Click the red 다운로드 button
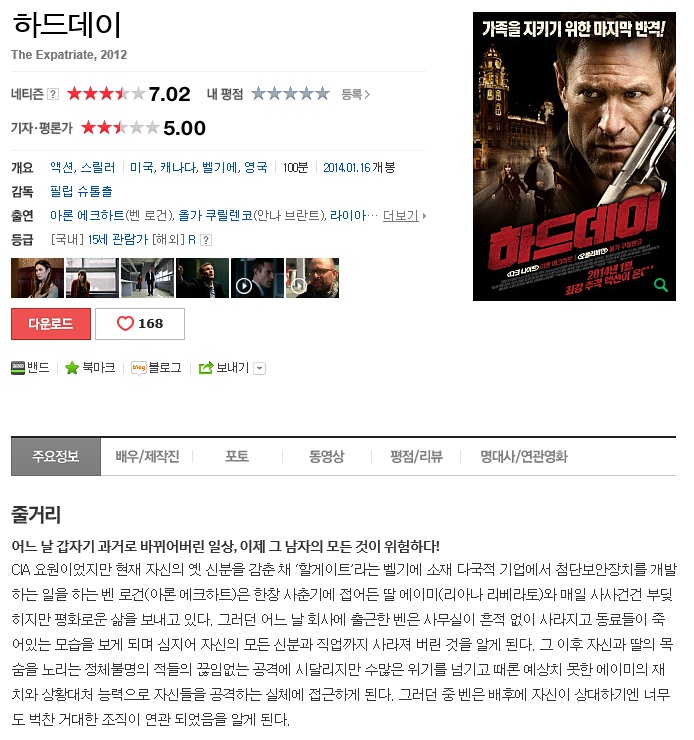Viewport: 694px width, 740px height. [x=51, y=324]
